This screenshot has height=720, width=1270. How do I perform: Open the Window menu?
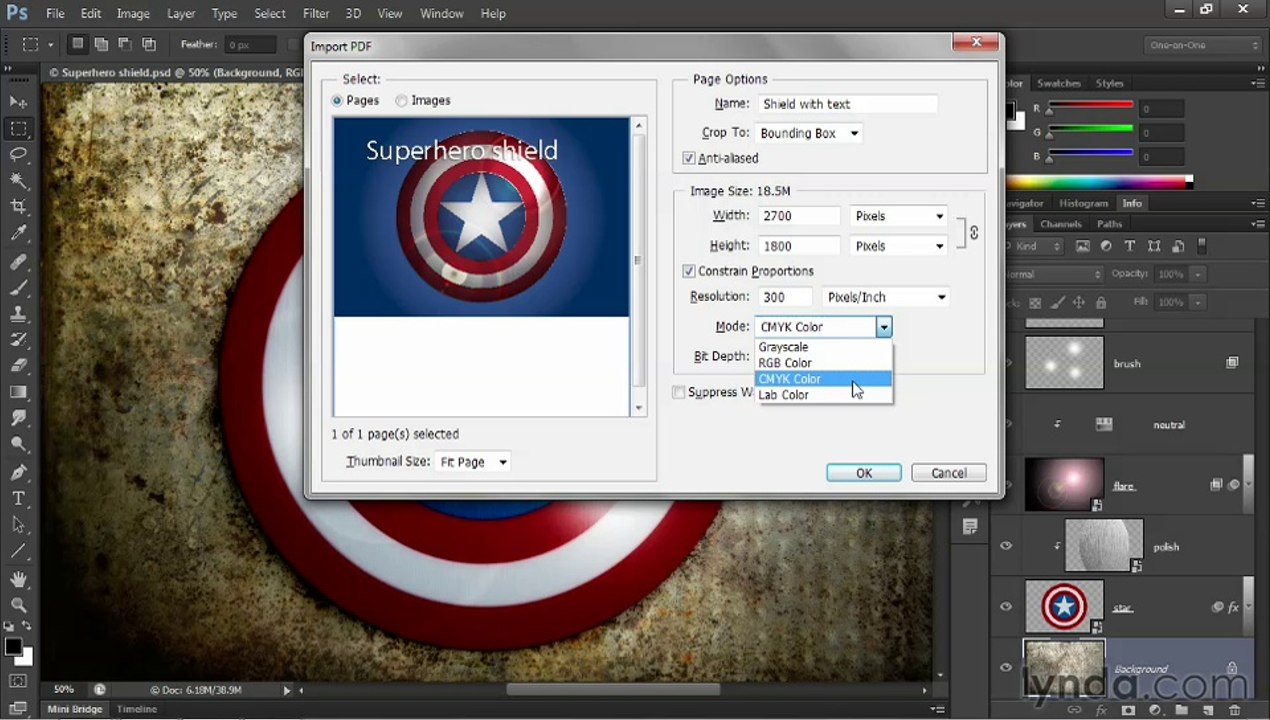[x=441, y=14]
